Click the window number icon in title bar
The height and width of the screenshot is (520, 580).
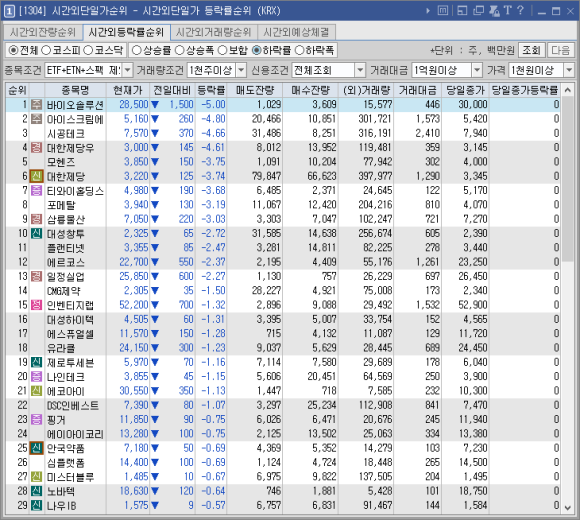point(9,11)
